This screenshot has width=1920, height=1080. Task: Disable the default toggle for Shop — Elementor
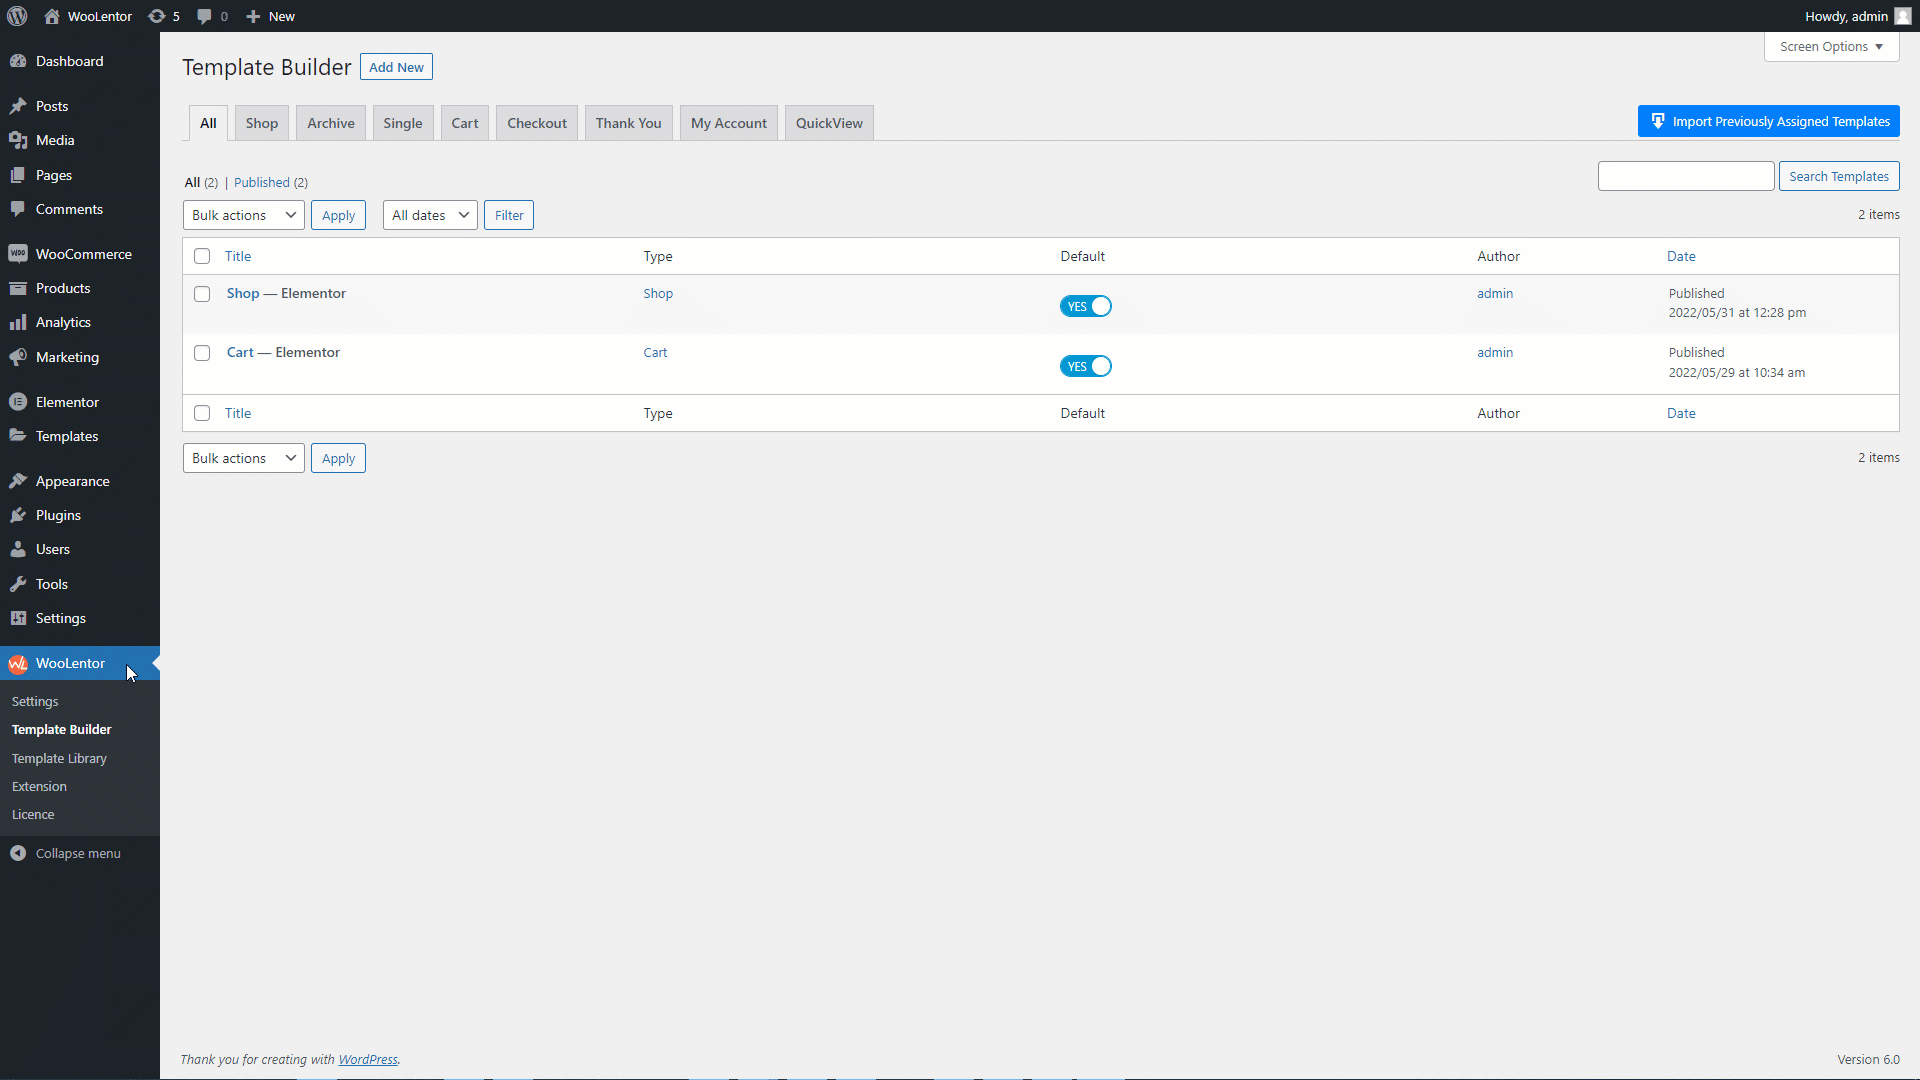point(1086,306)
